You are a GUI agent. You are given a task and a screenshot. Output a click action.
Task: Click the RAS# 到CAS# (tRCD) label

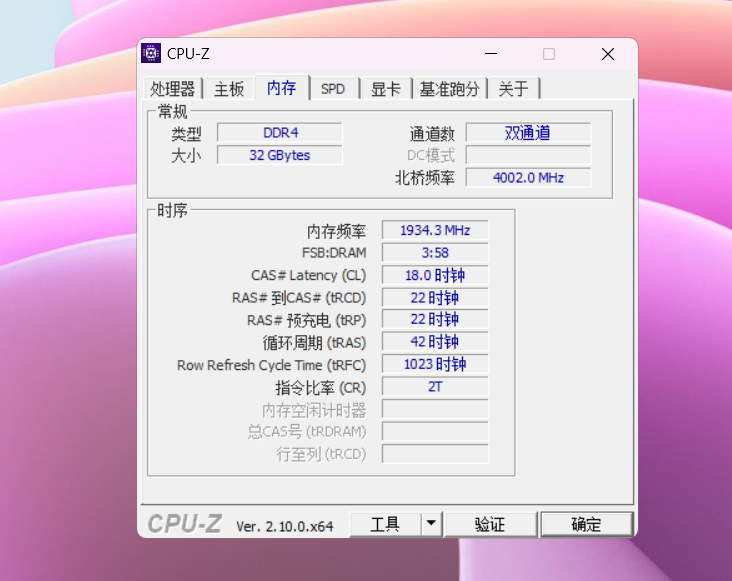tap(299, 298)
